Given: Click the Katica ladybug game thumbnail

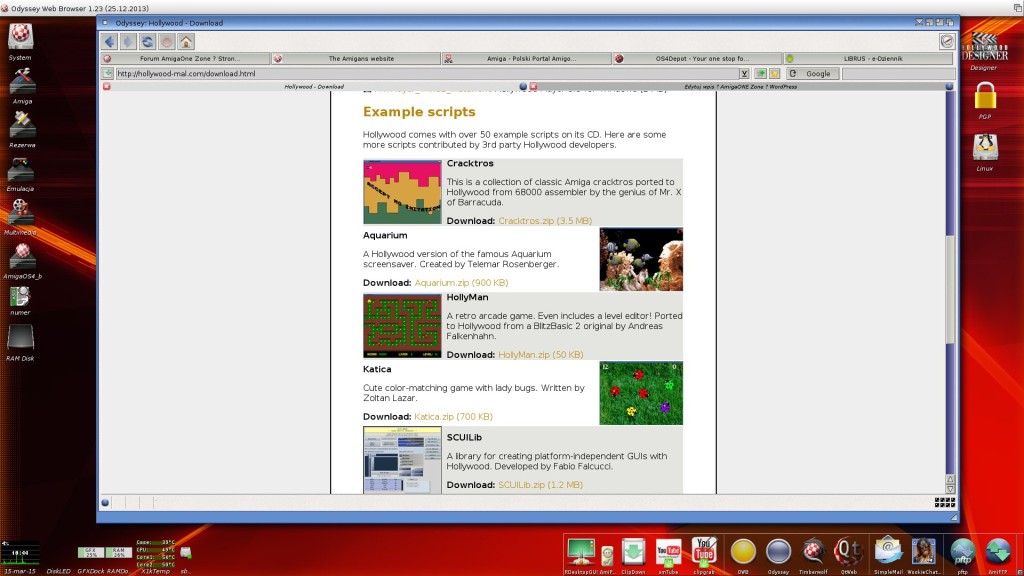Looking at the screenshot, I should pyautogui.click(x=641, y=393).
